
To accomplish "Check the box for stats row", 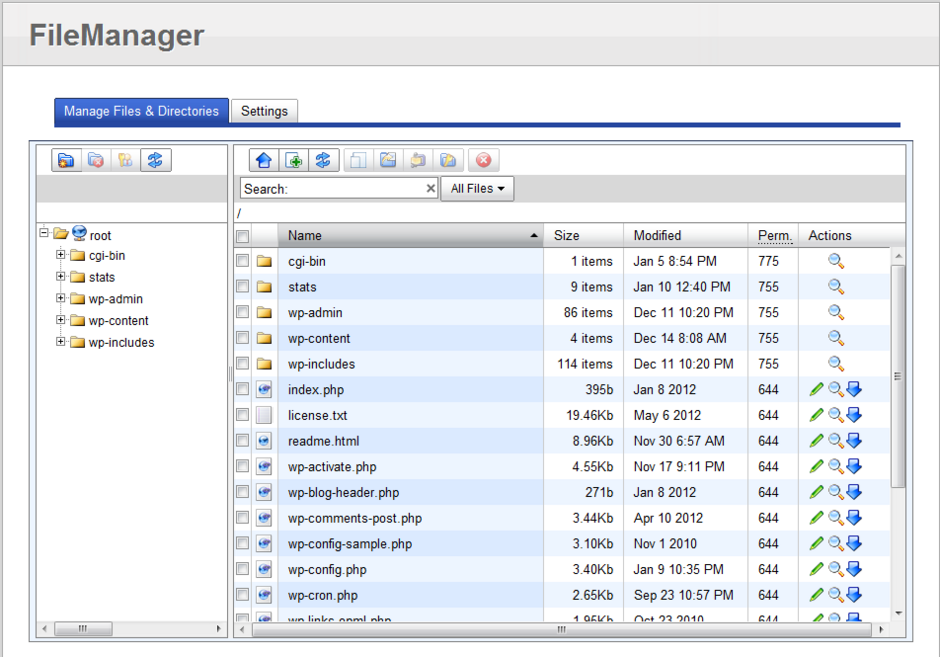I will coord(242,287).
